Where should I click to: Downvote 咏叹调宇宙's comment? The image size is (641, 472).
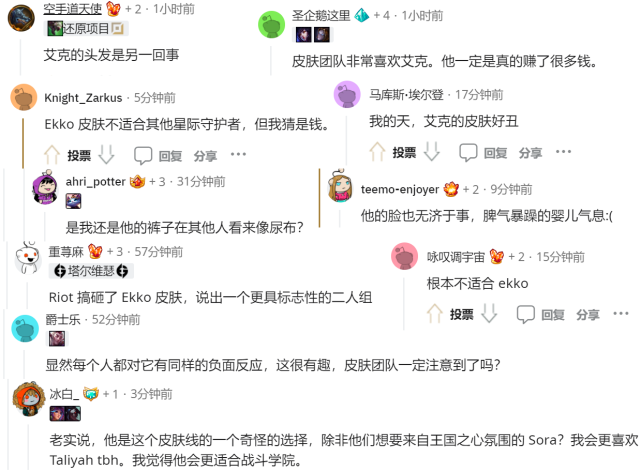489,313
